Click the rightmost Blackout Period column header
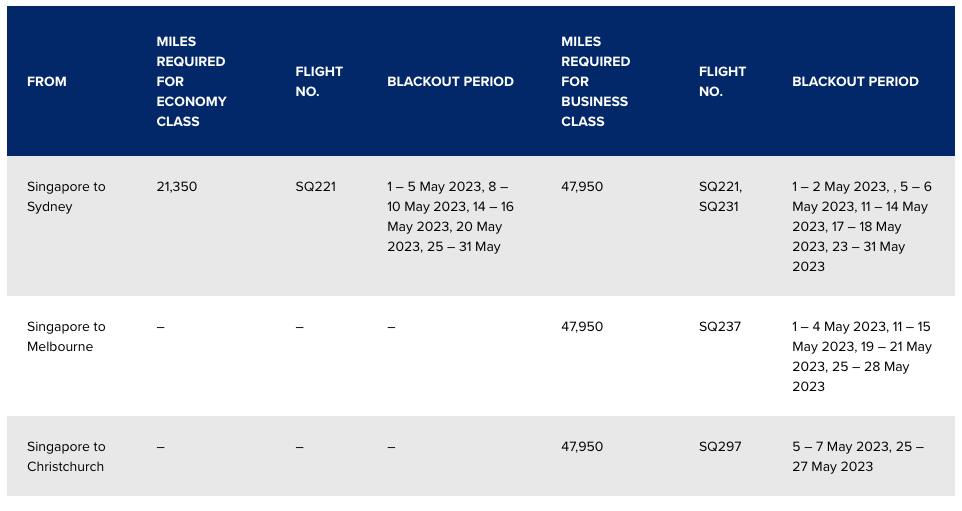962x511 pixels. pyautogui.click(x=855, y=82)
